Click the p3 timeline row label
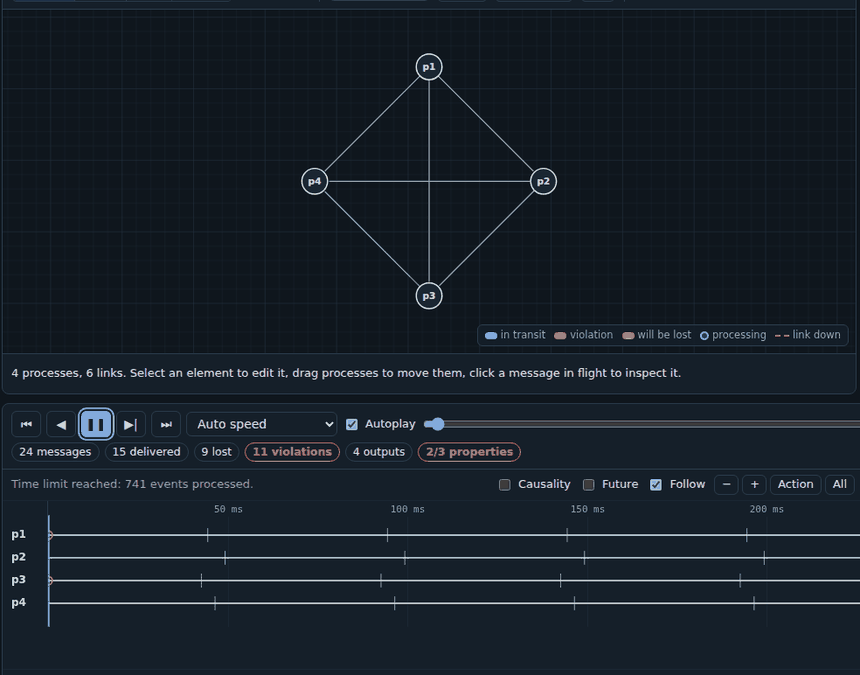Viewport: 860px width, 675px height. (19, 580)
